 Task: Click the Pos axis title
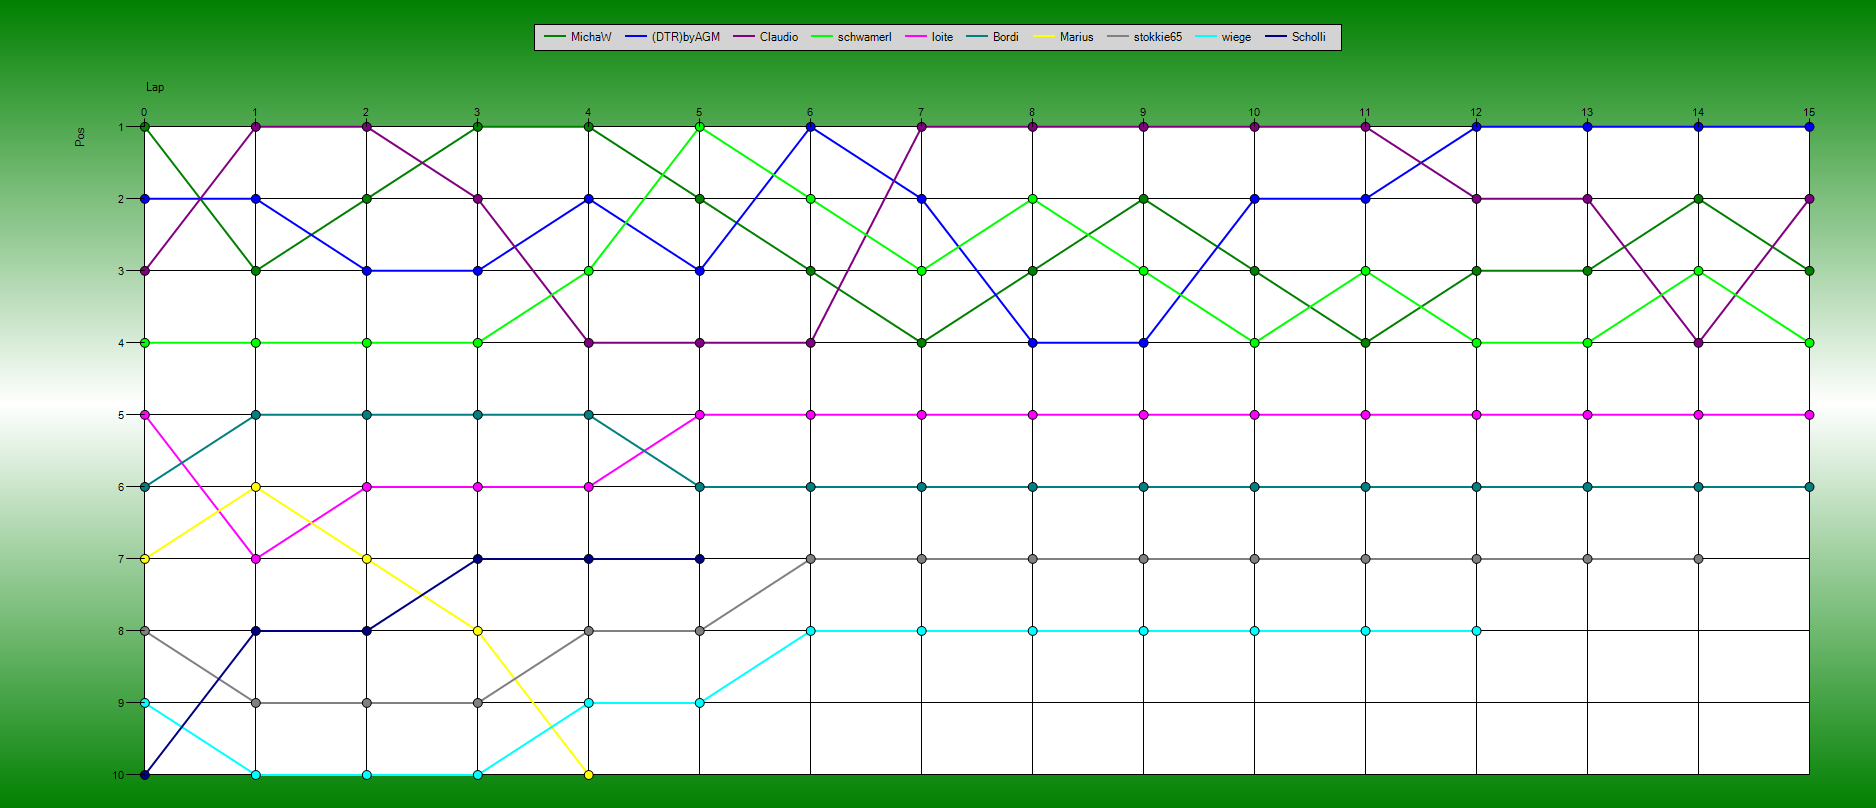80,136
